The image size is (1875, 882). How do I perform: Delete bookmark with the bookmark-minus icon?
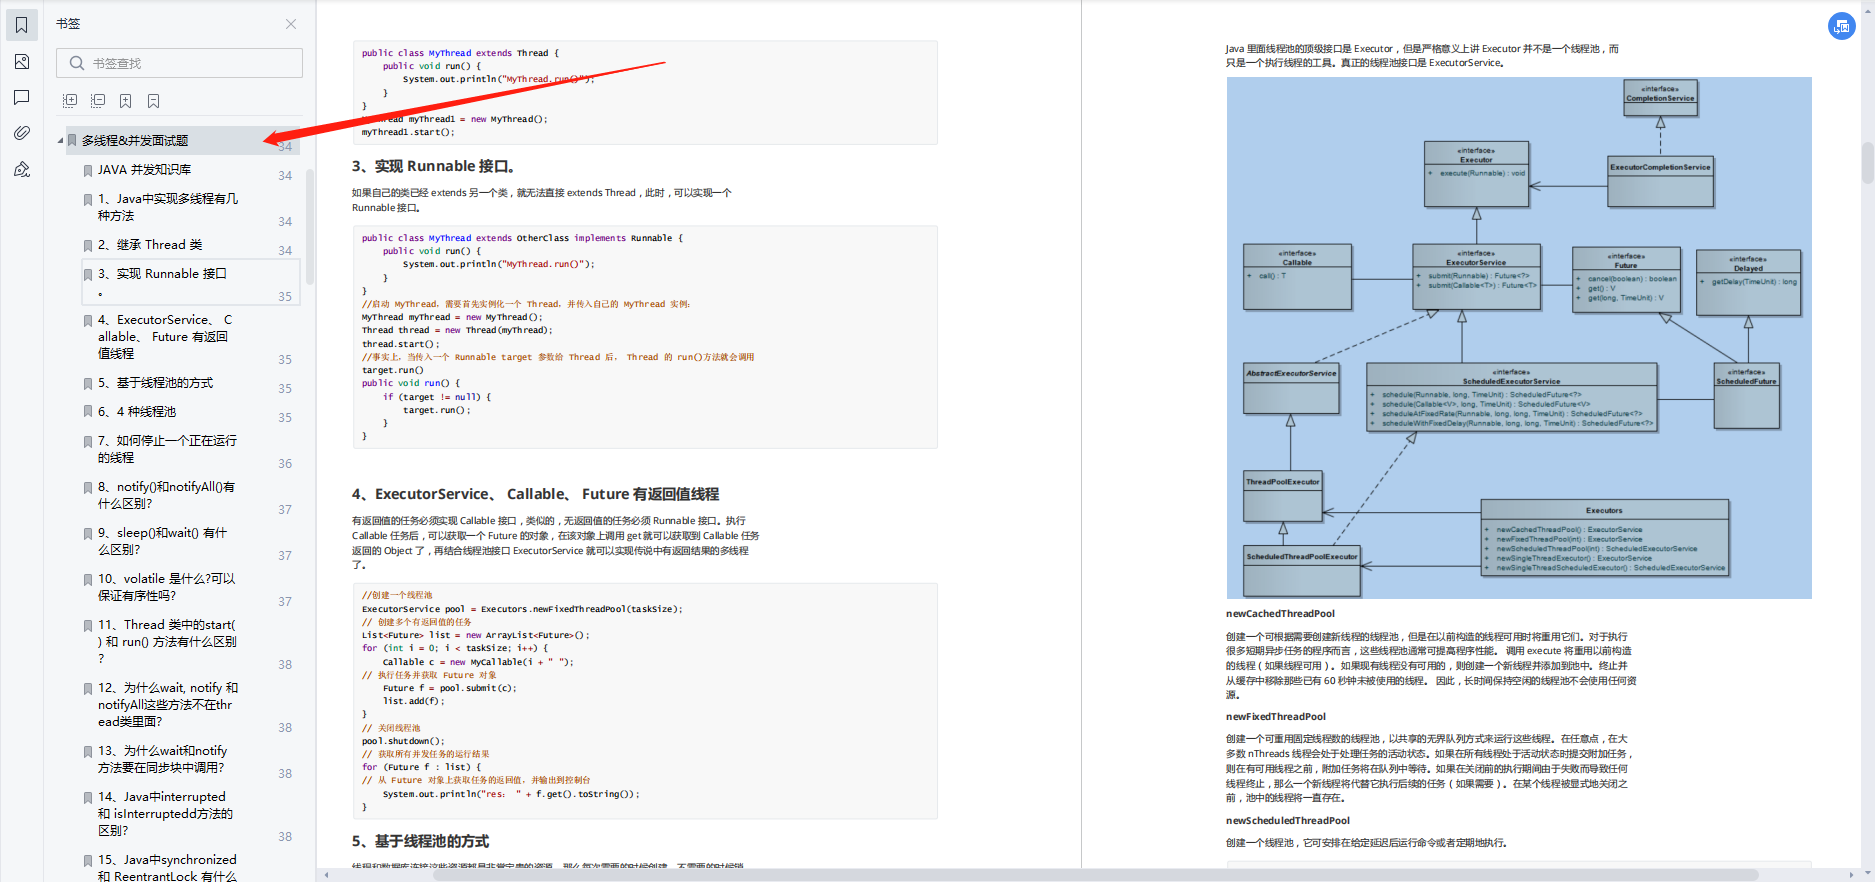[x=153, y=101]
